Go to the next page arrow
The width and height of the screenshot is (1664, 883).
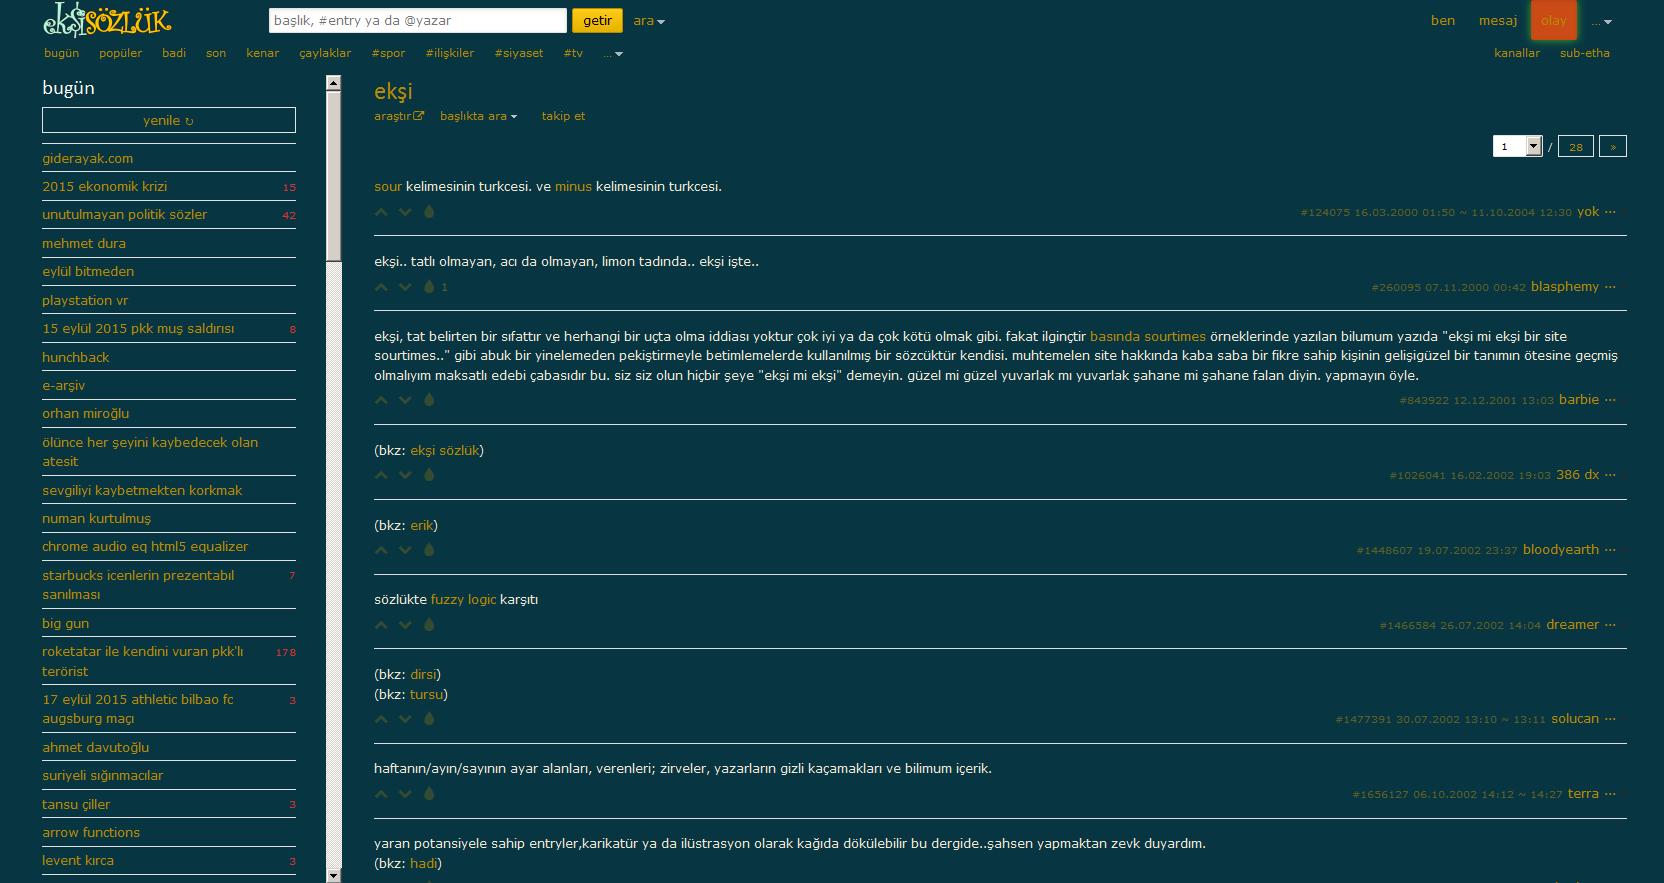1613,146
